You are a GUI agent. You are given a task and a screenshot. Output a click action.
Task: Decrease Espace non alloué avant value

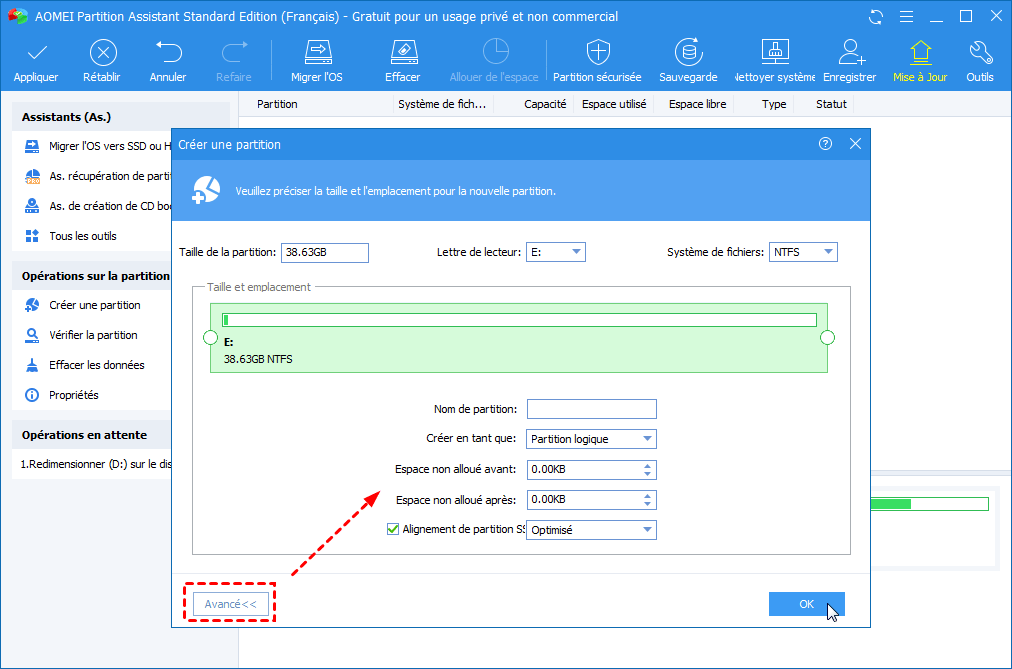coord(647,474)
